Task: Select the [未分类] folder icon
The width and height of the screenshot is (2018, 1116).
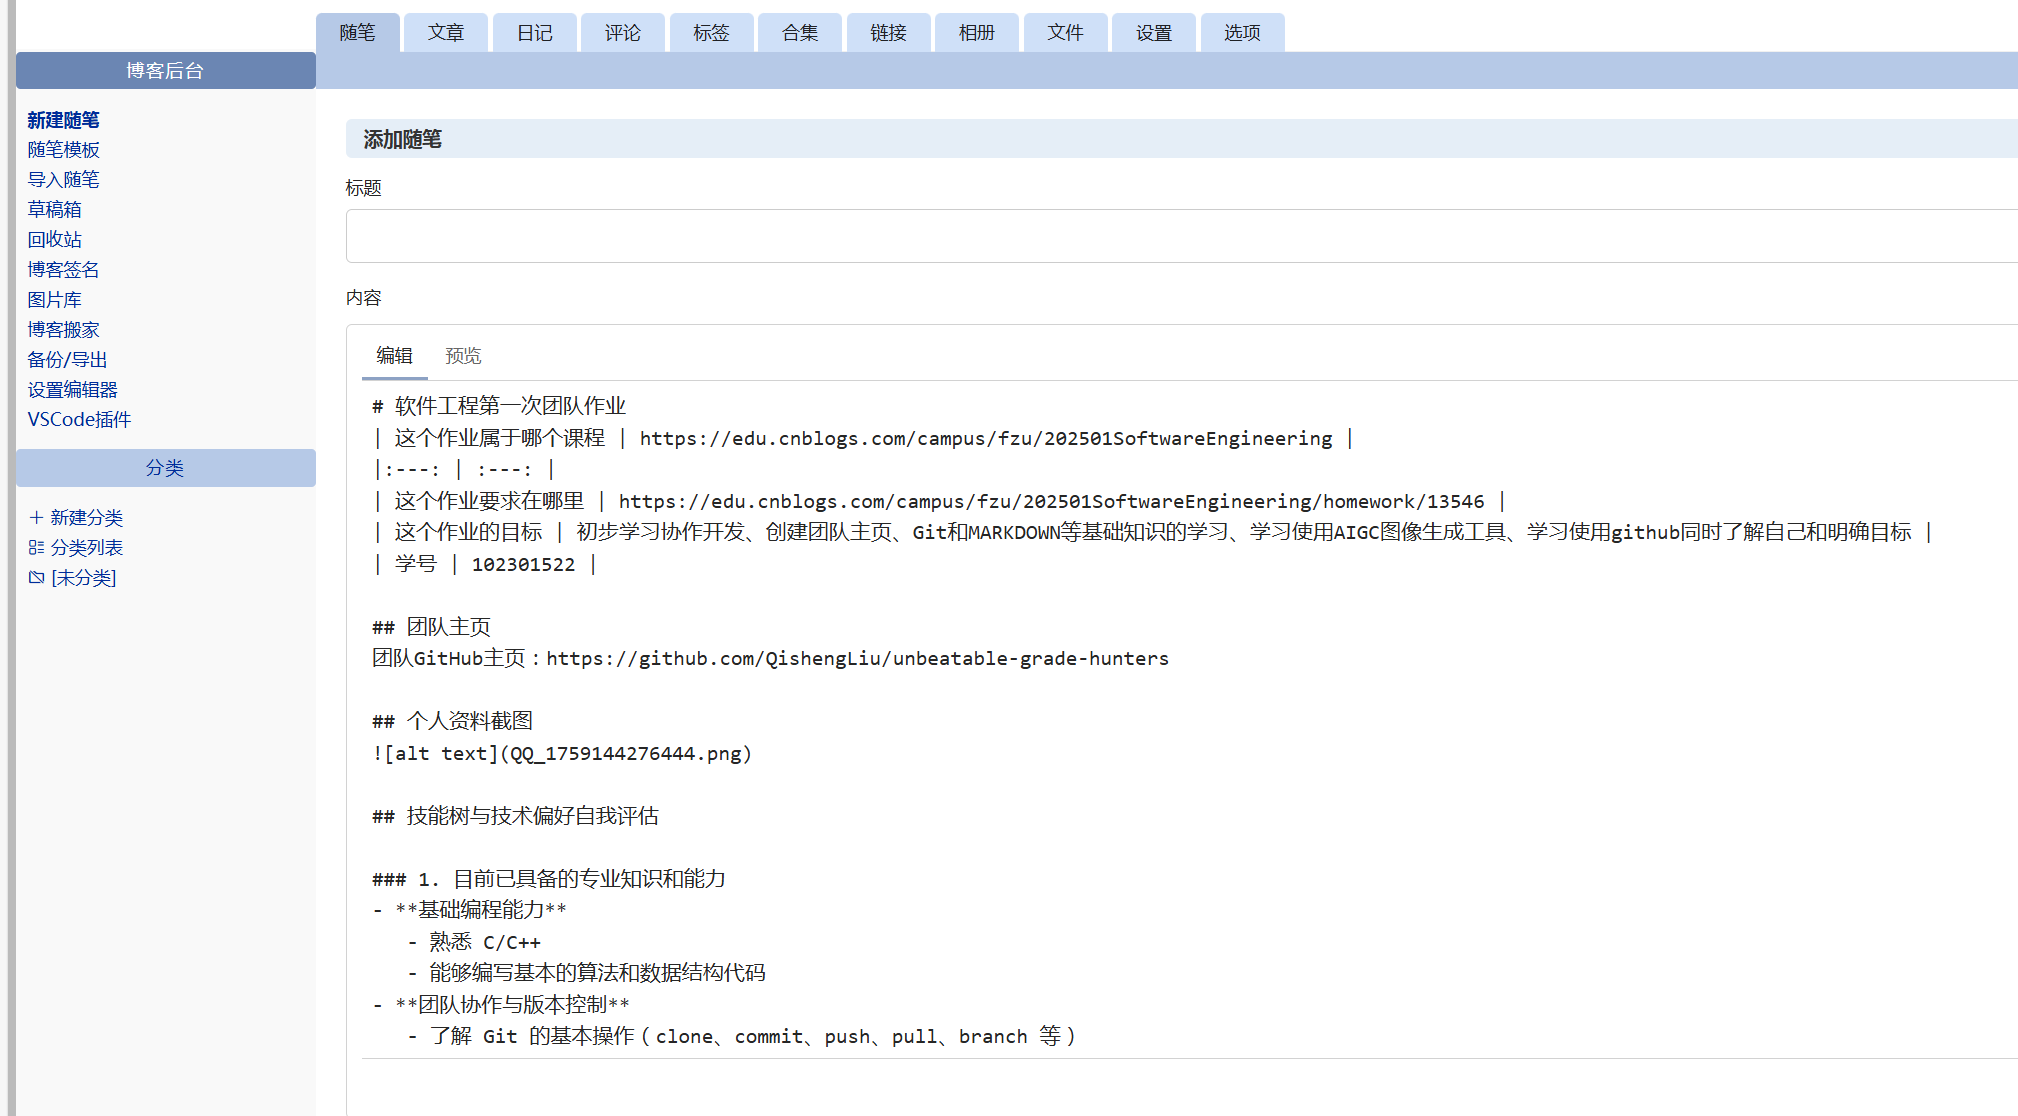Action: pyautogui.click(x=36, y=577)
